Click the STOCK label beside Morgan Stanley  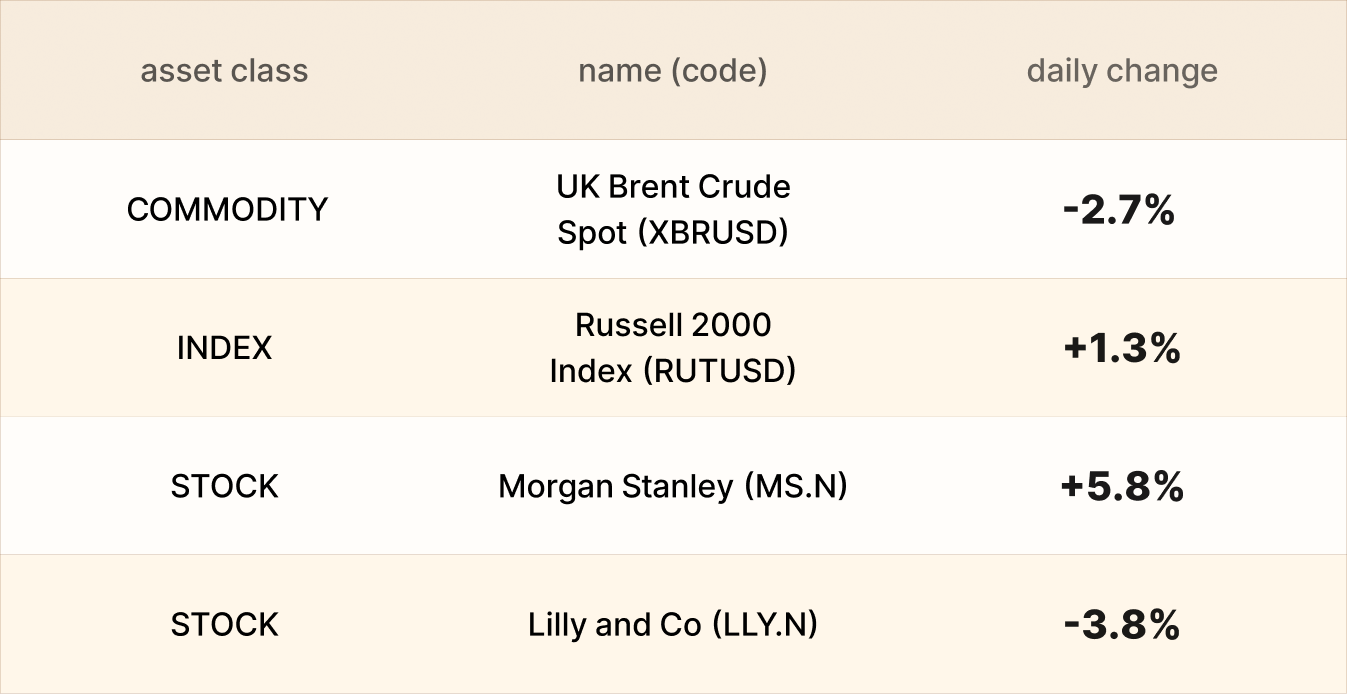coord(224,486)
